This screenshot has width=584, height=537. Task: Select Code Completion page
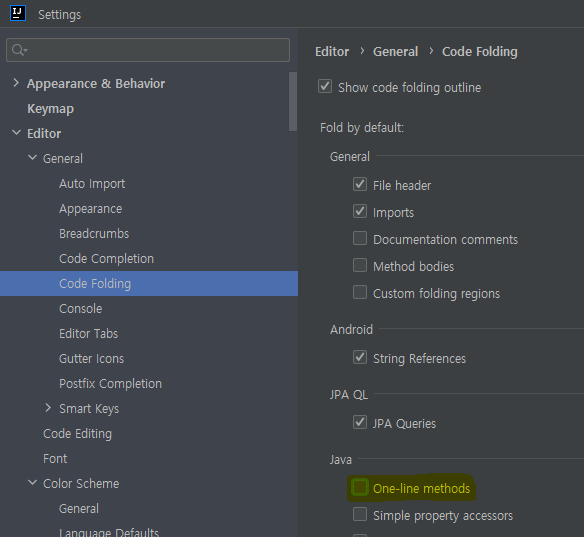click(107, 258)
